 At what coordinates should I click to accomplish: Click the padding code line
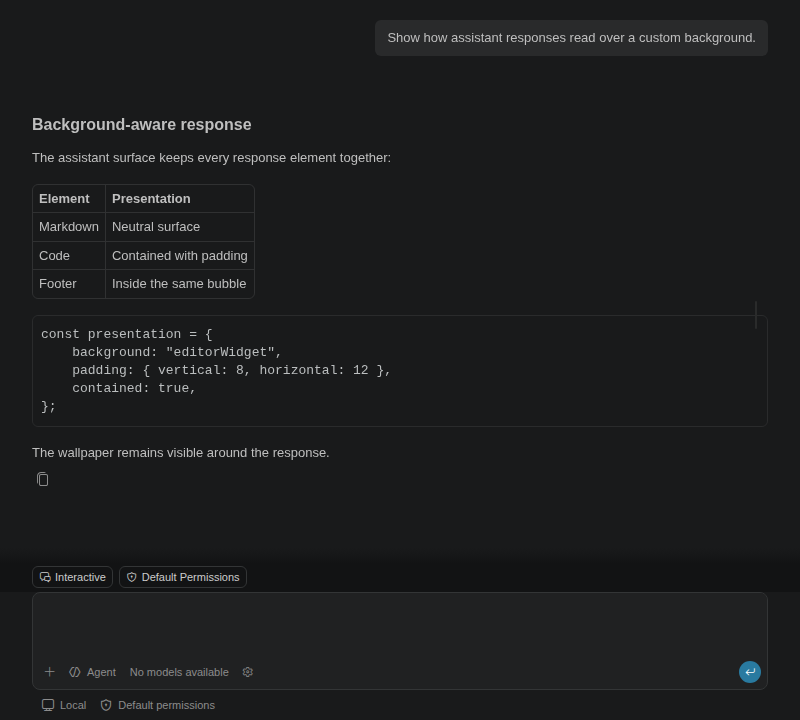[x=231, y=370]
